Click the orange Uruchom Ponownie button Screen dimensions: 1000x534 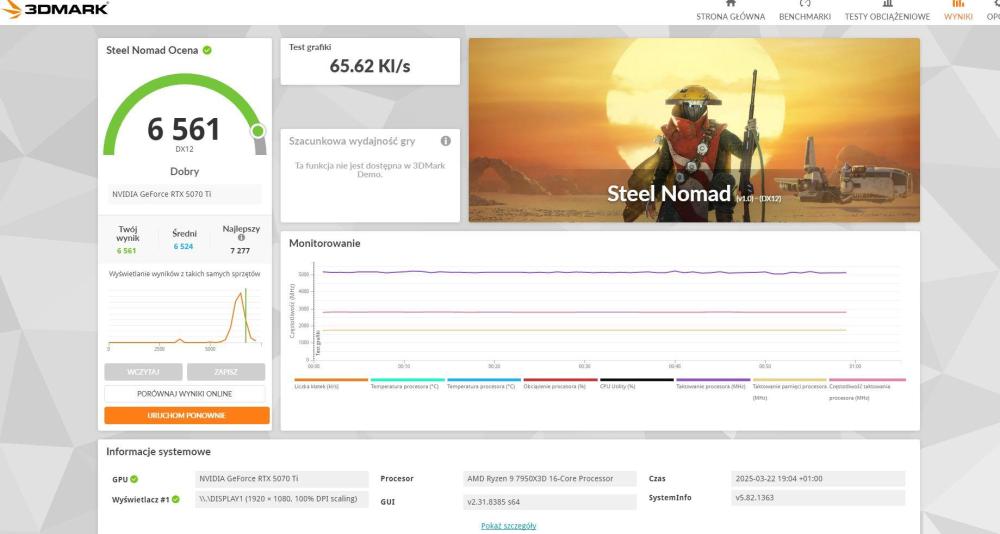click(187, 415)
